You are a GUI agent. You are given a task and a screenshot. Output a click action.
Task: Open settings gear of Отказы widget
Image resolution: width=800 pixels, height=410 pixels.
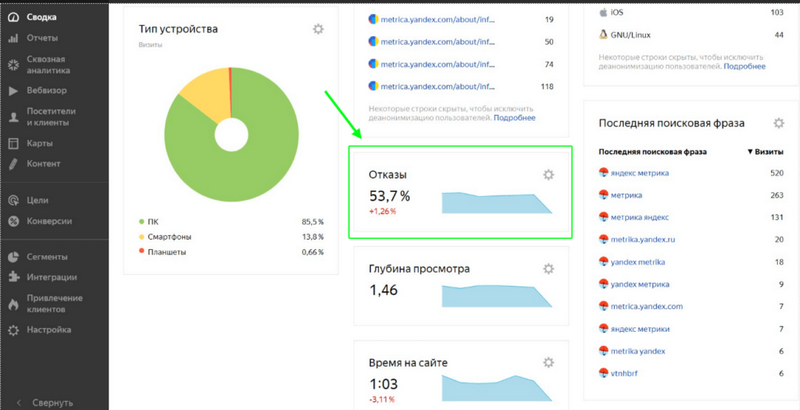coord(548,175)
